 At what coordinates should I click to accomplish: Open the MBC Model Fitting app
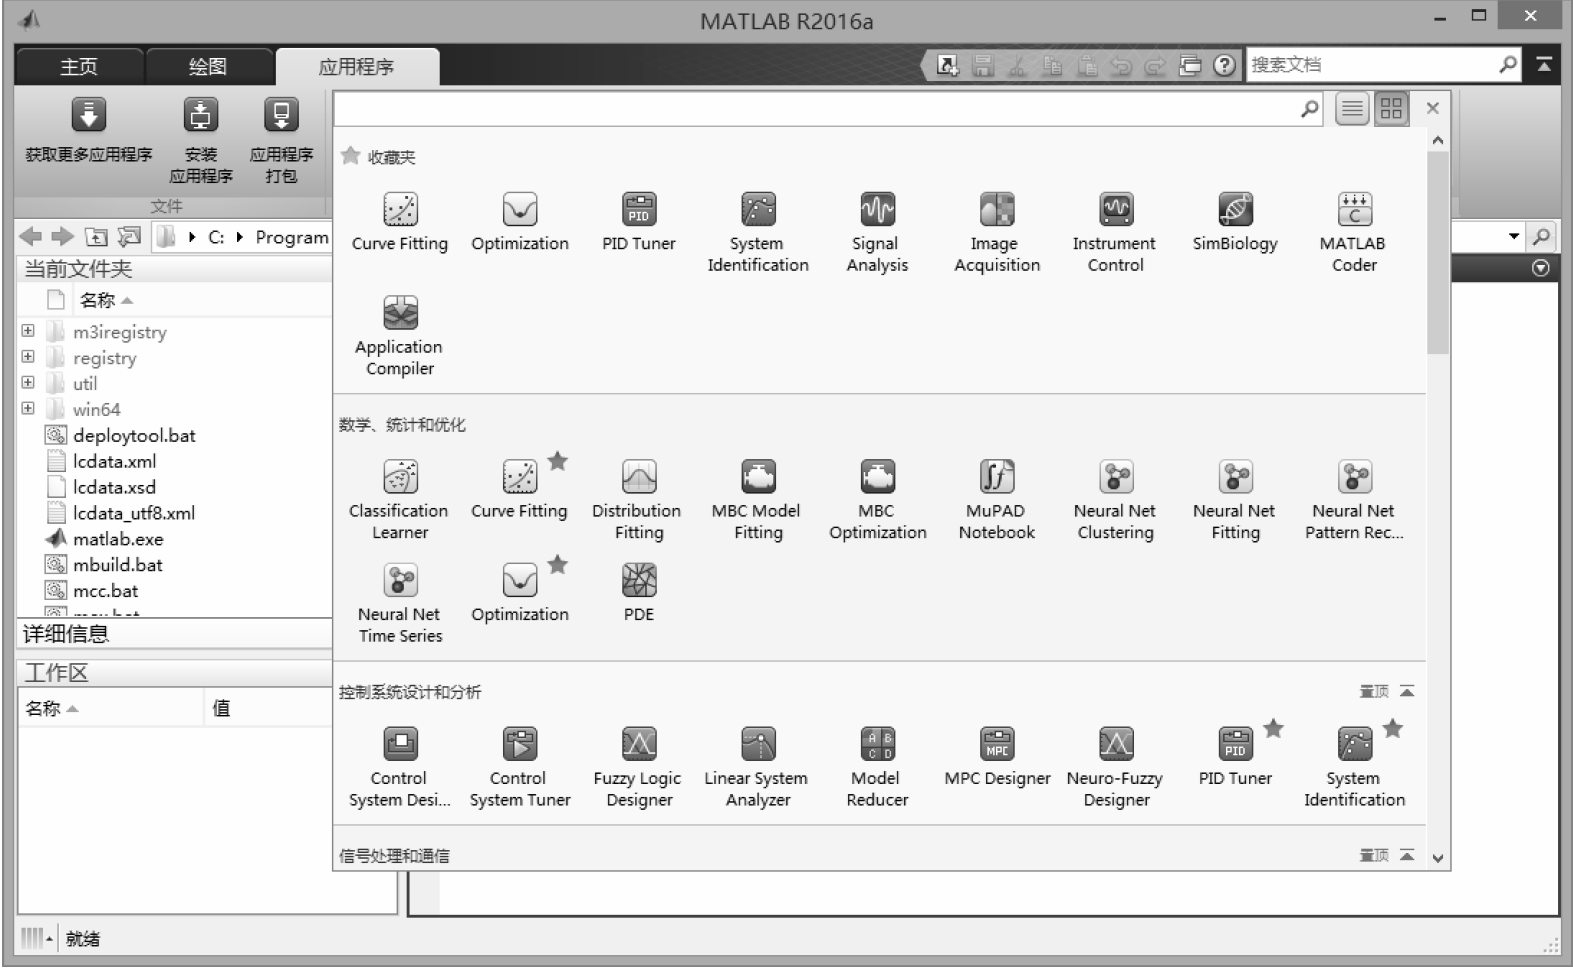click(x=758, y=500)
